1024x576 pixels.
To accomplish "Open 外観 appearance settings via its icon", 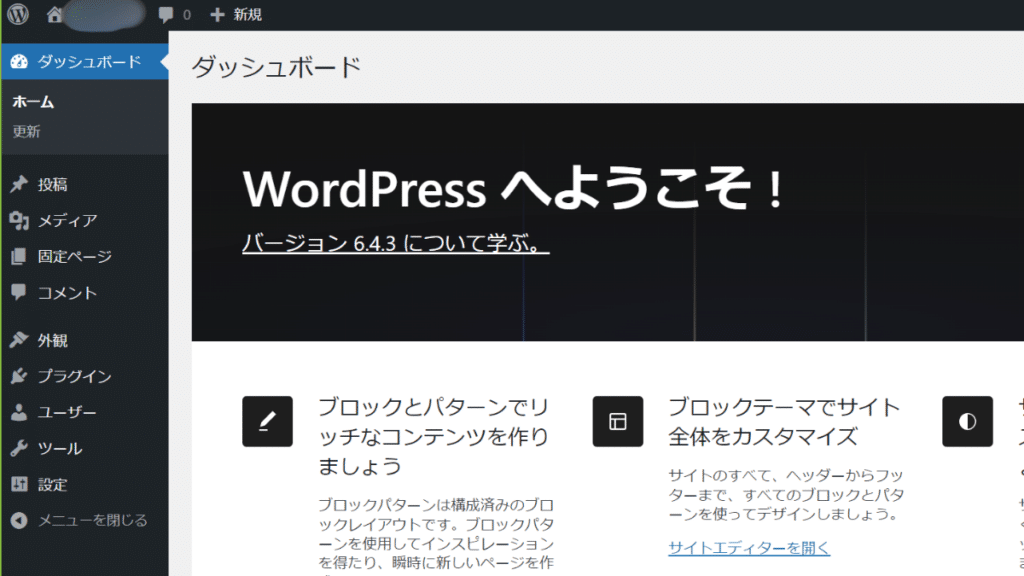I will tap(20, 339).
